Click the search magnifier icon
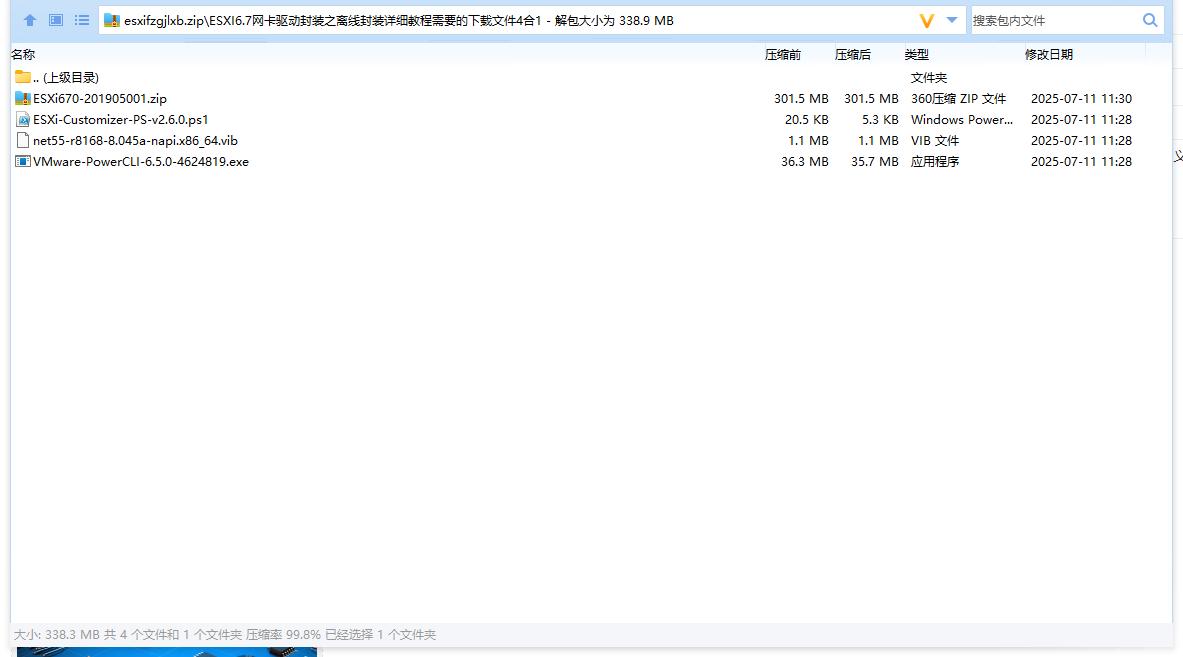The width and height of the screenshot is (1183, 657). [1150, 19]
